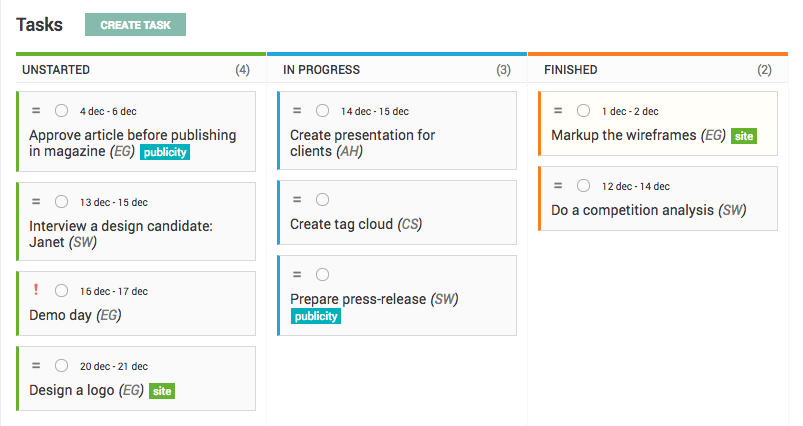Click priority icon on Prepare press-release task
This screenshot has width=803, height=426.
(x=297, y=274)
